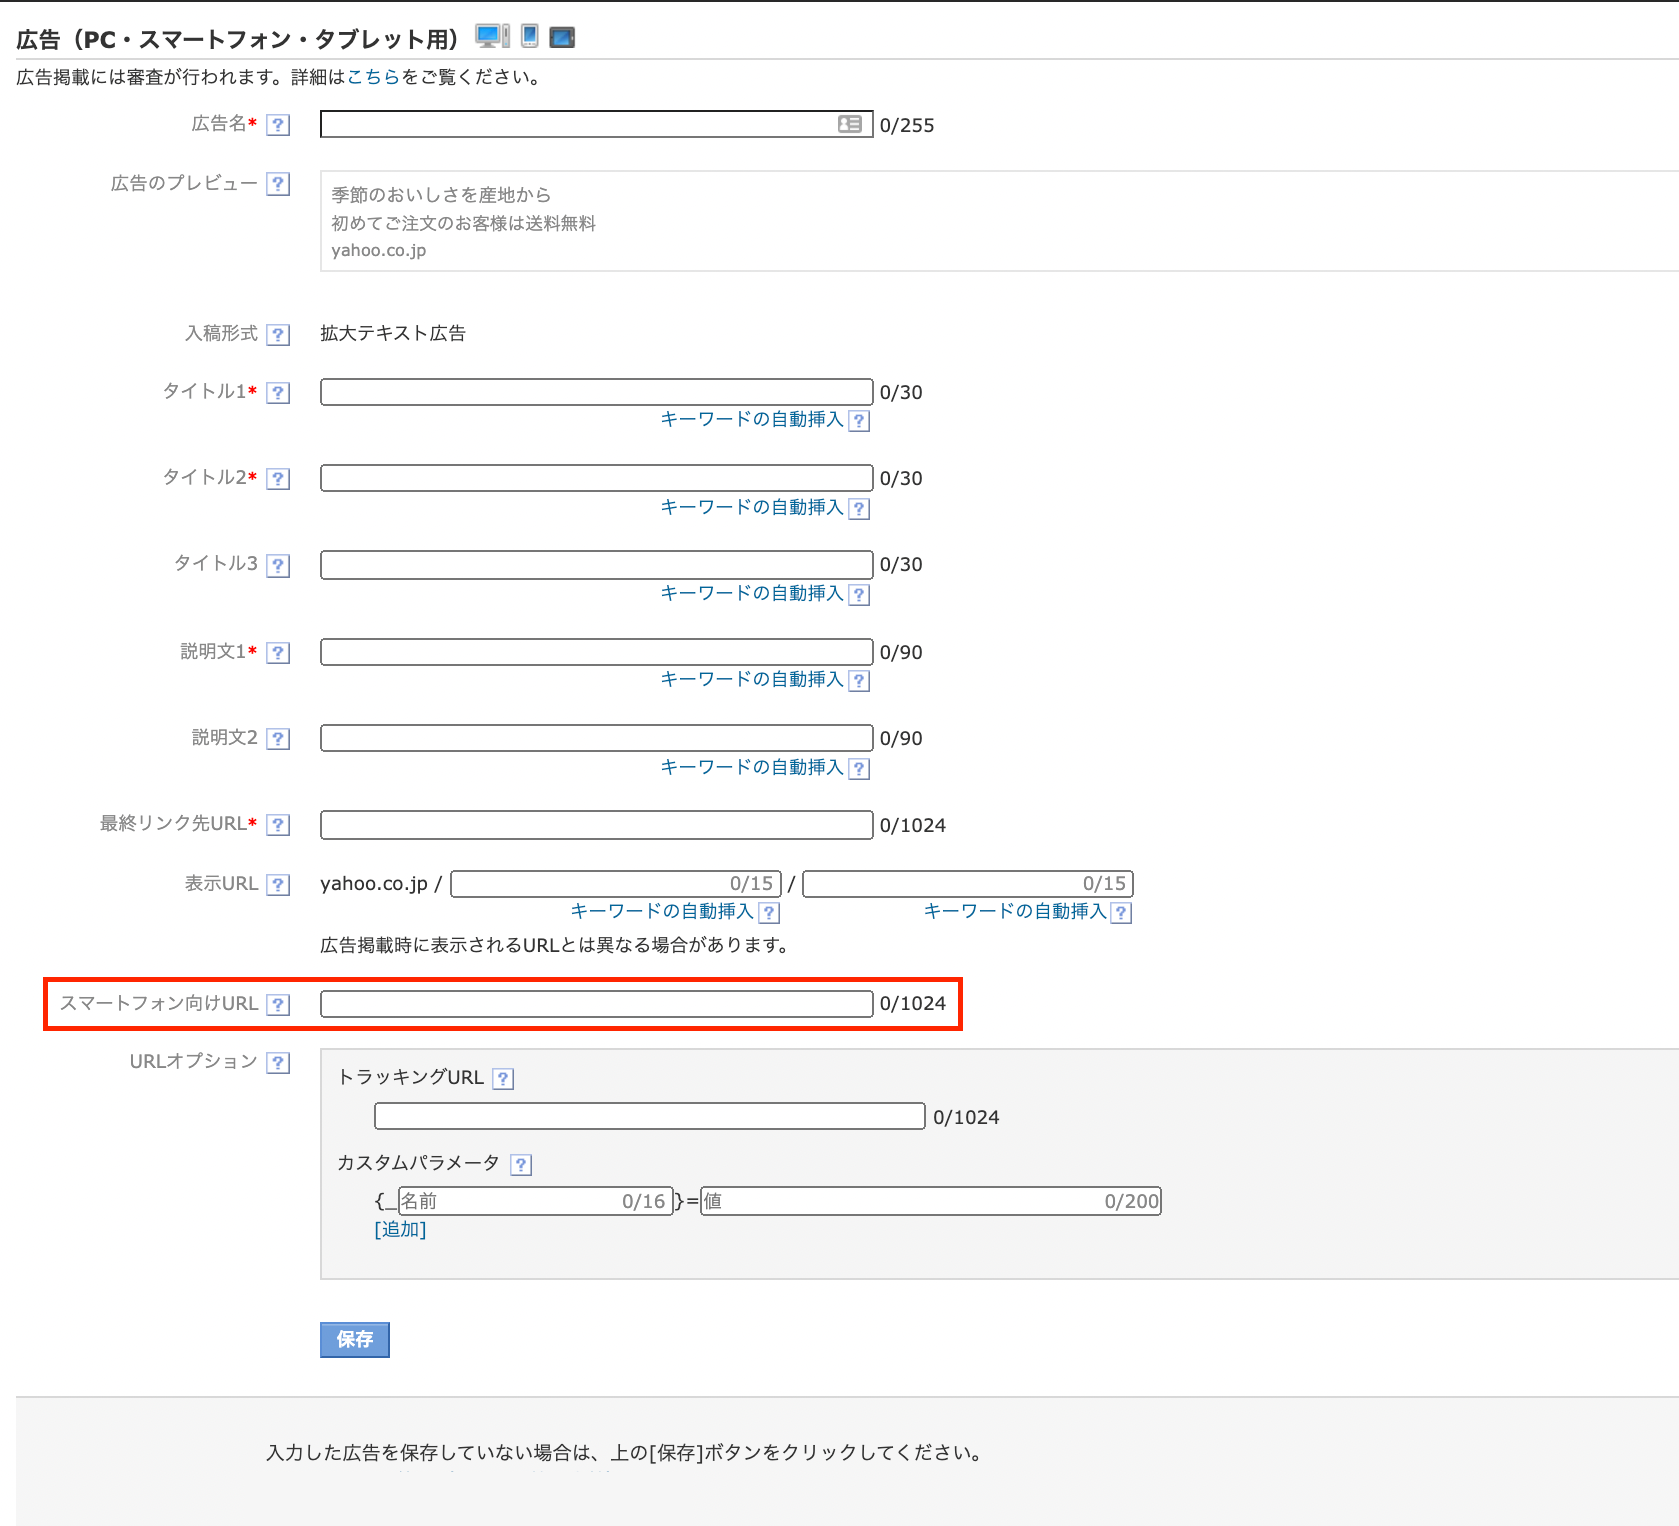Click the contact card icon in 広告名 field
Screen dimensions: 1679x1526
pos(850,124)
